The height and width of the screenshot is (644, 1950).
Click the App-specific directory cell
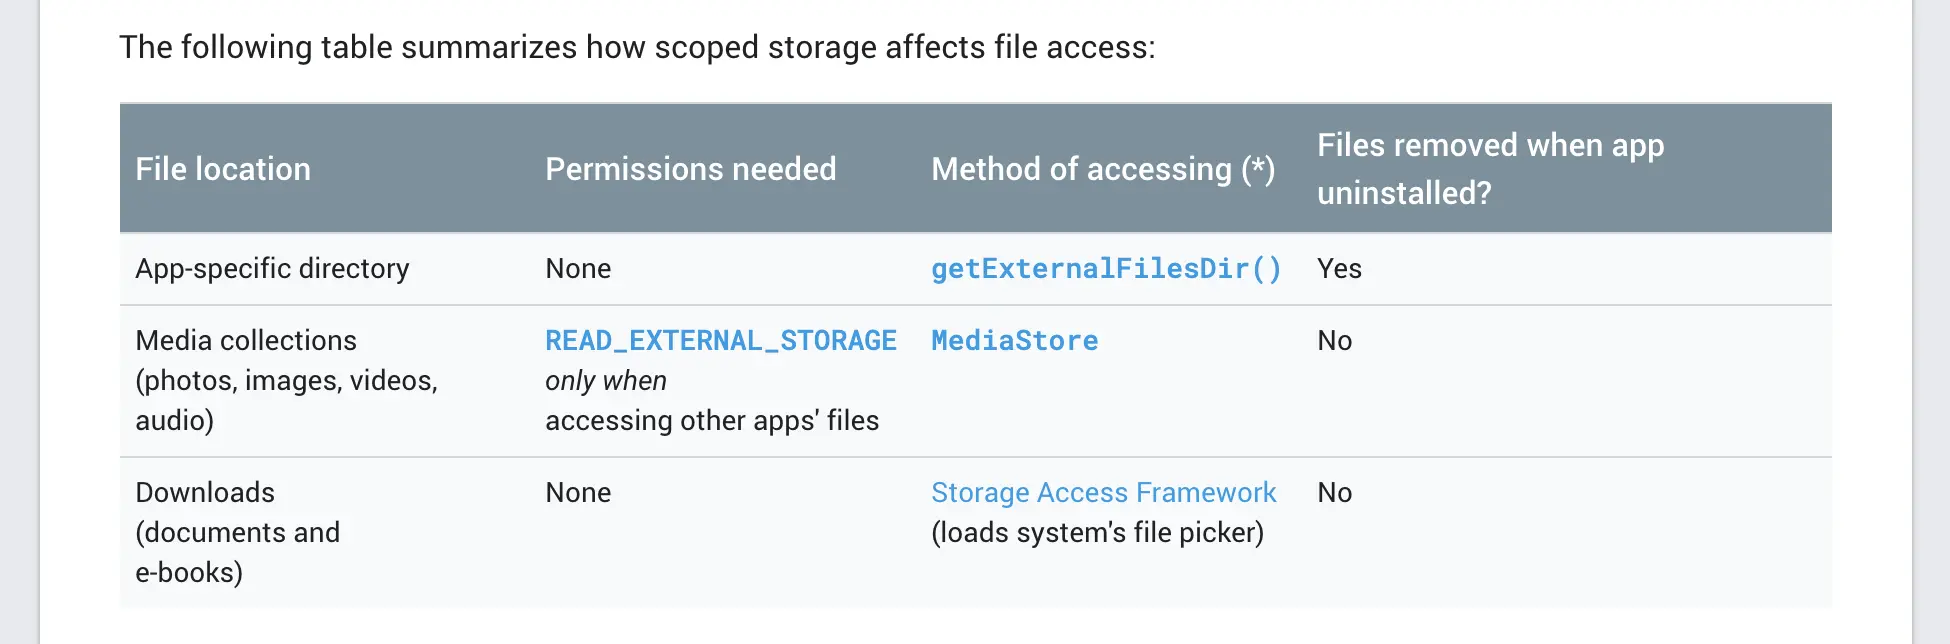pos(272,269)
